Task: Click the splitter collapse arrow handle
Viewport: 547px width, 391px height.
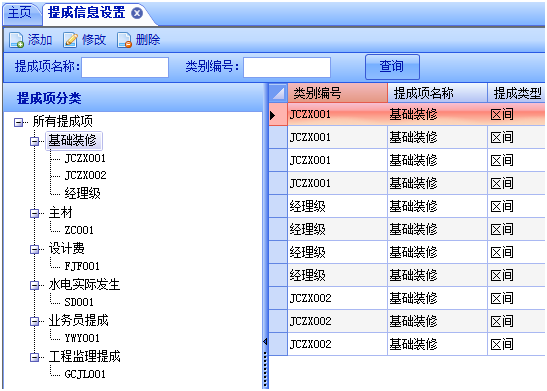Action: (265, 342)
